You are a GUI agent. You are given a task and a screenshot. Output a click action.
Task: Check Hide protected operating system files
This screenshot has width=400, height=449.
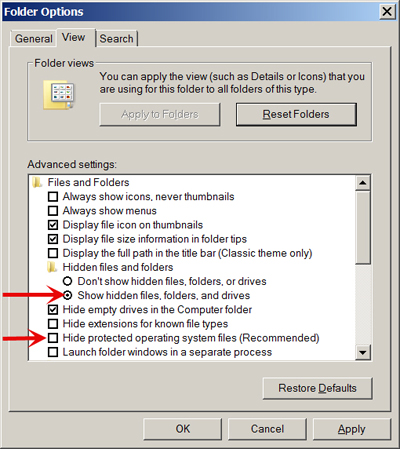[53, 338]
